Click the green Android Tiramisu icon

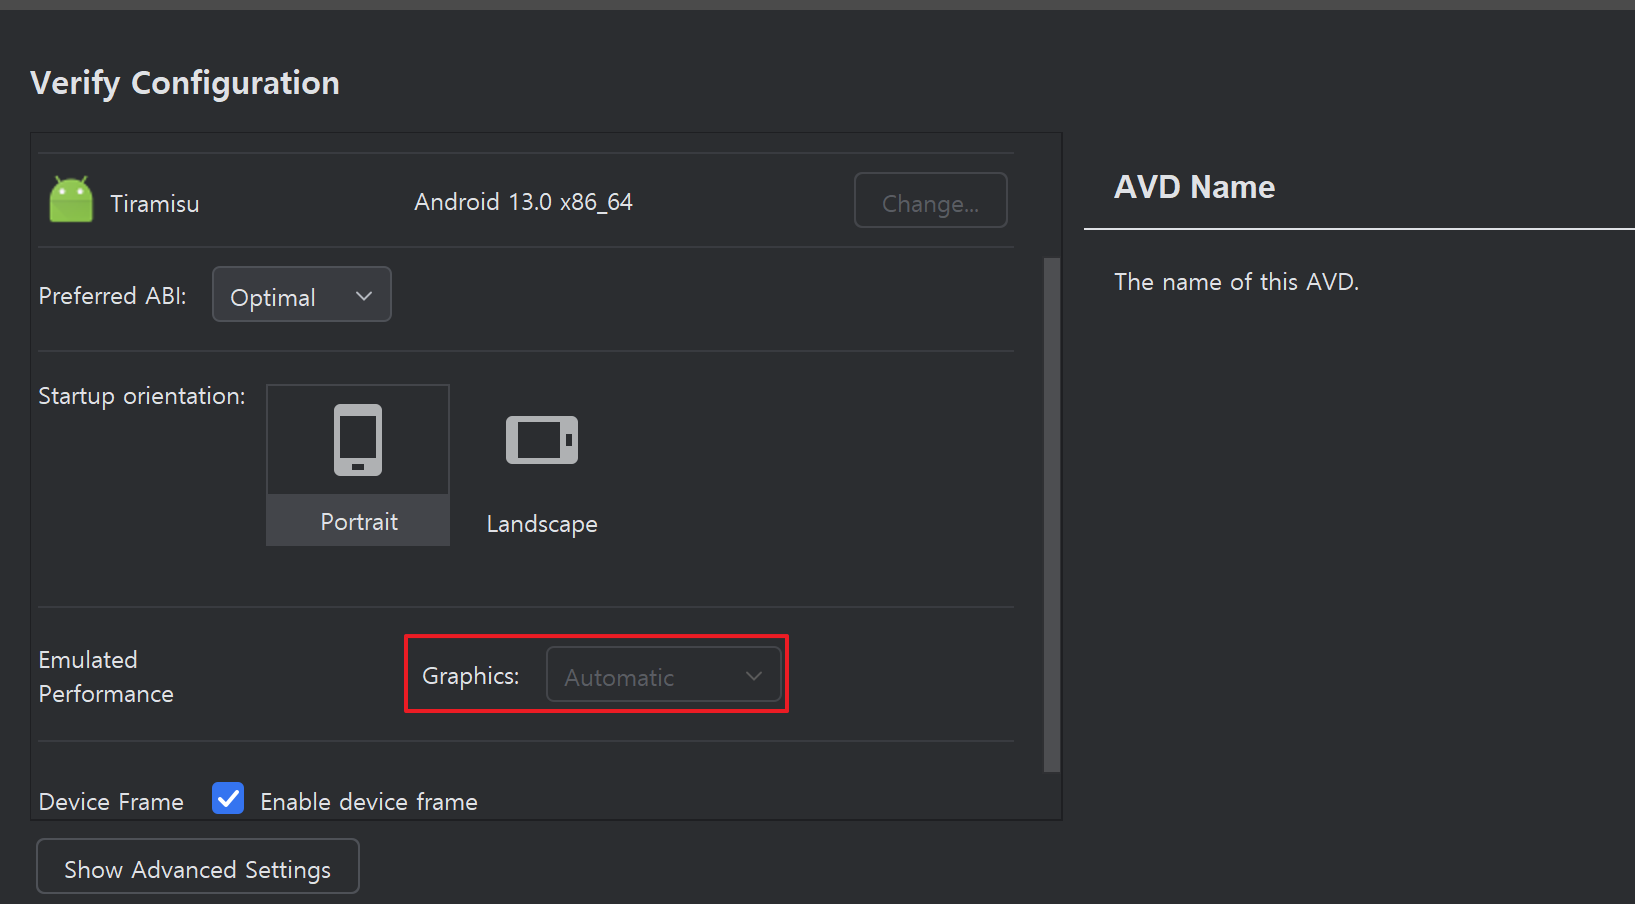pyautogui.click(x=71, y=200)
